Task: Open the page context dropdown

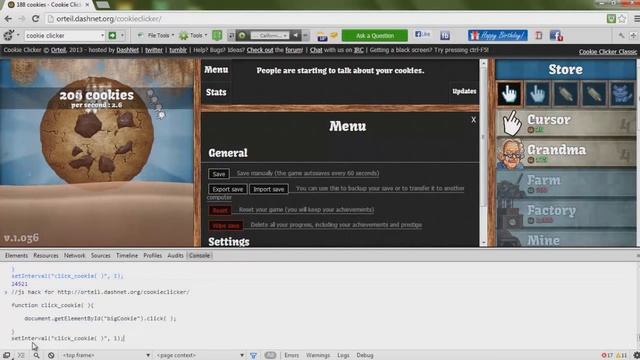Action: coord(200,355)
